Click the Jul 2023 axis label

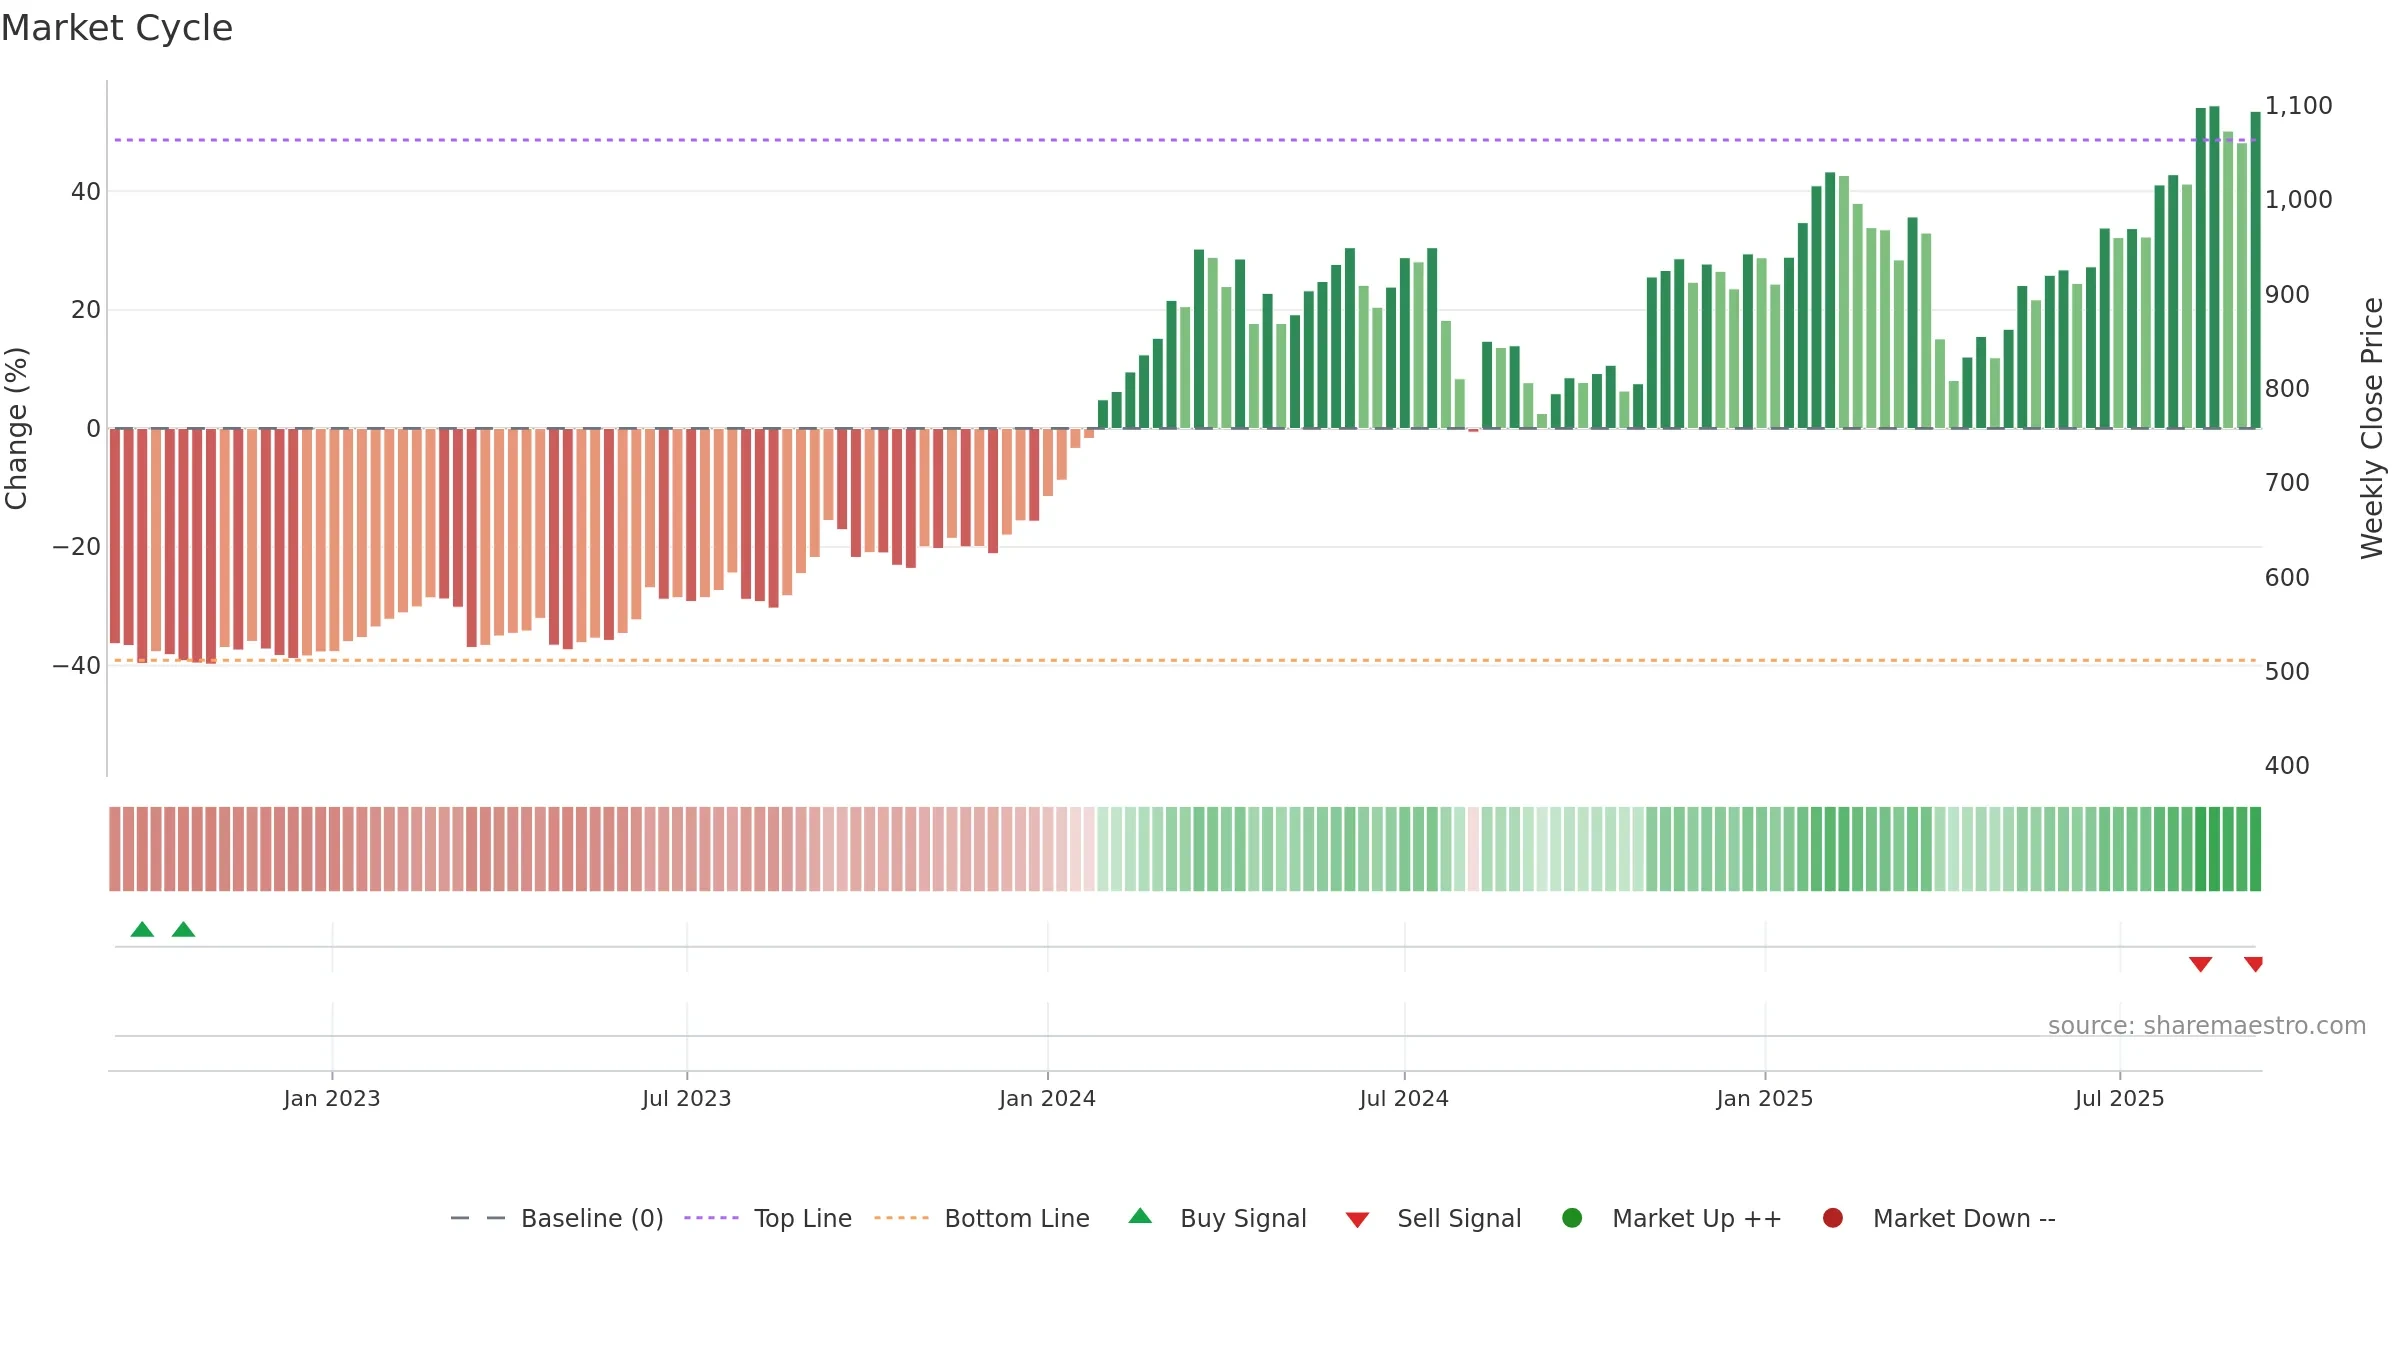click(x=687, y=1099)
